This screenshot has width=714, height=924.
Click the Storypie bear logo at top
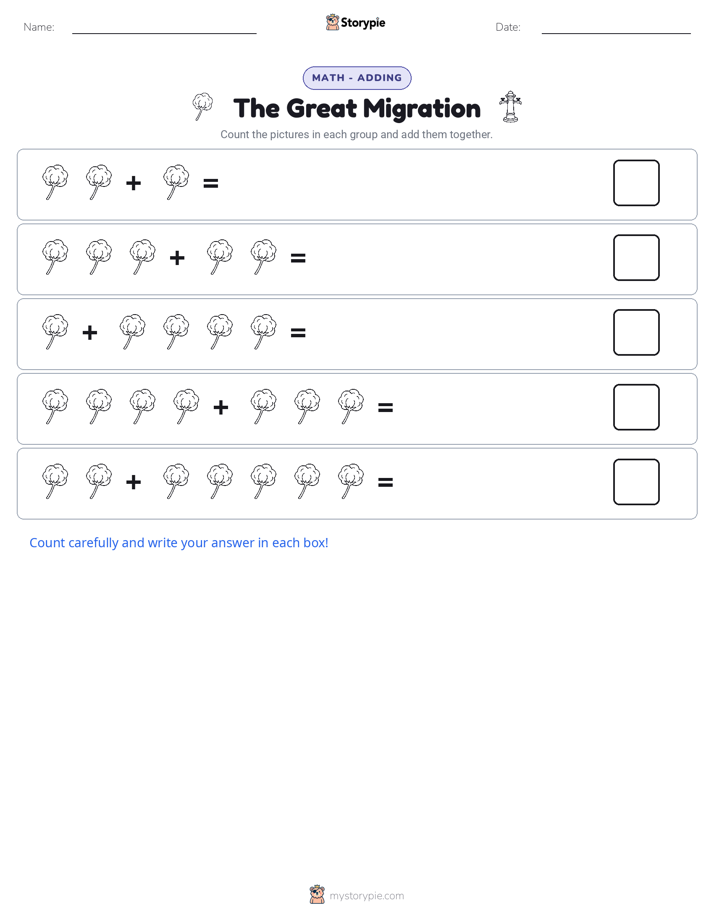coord(332,22)
